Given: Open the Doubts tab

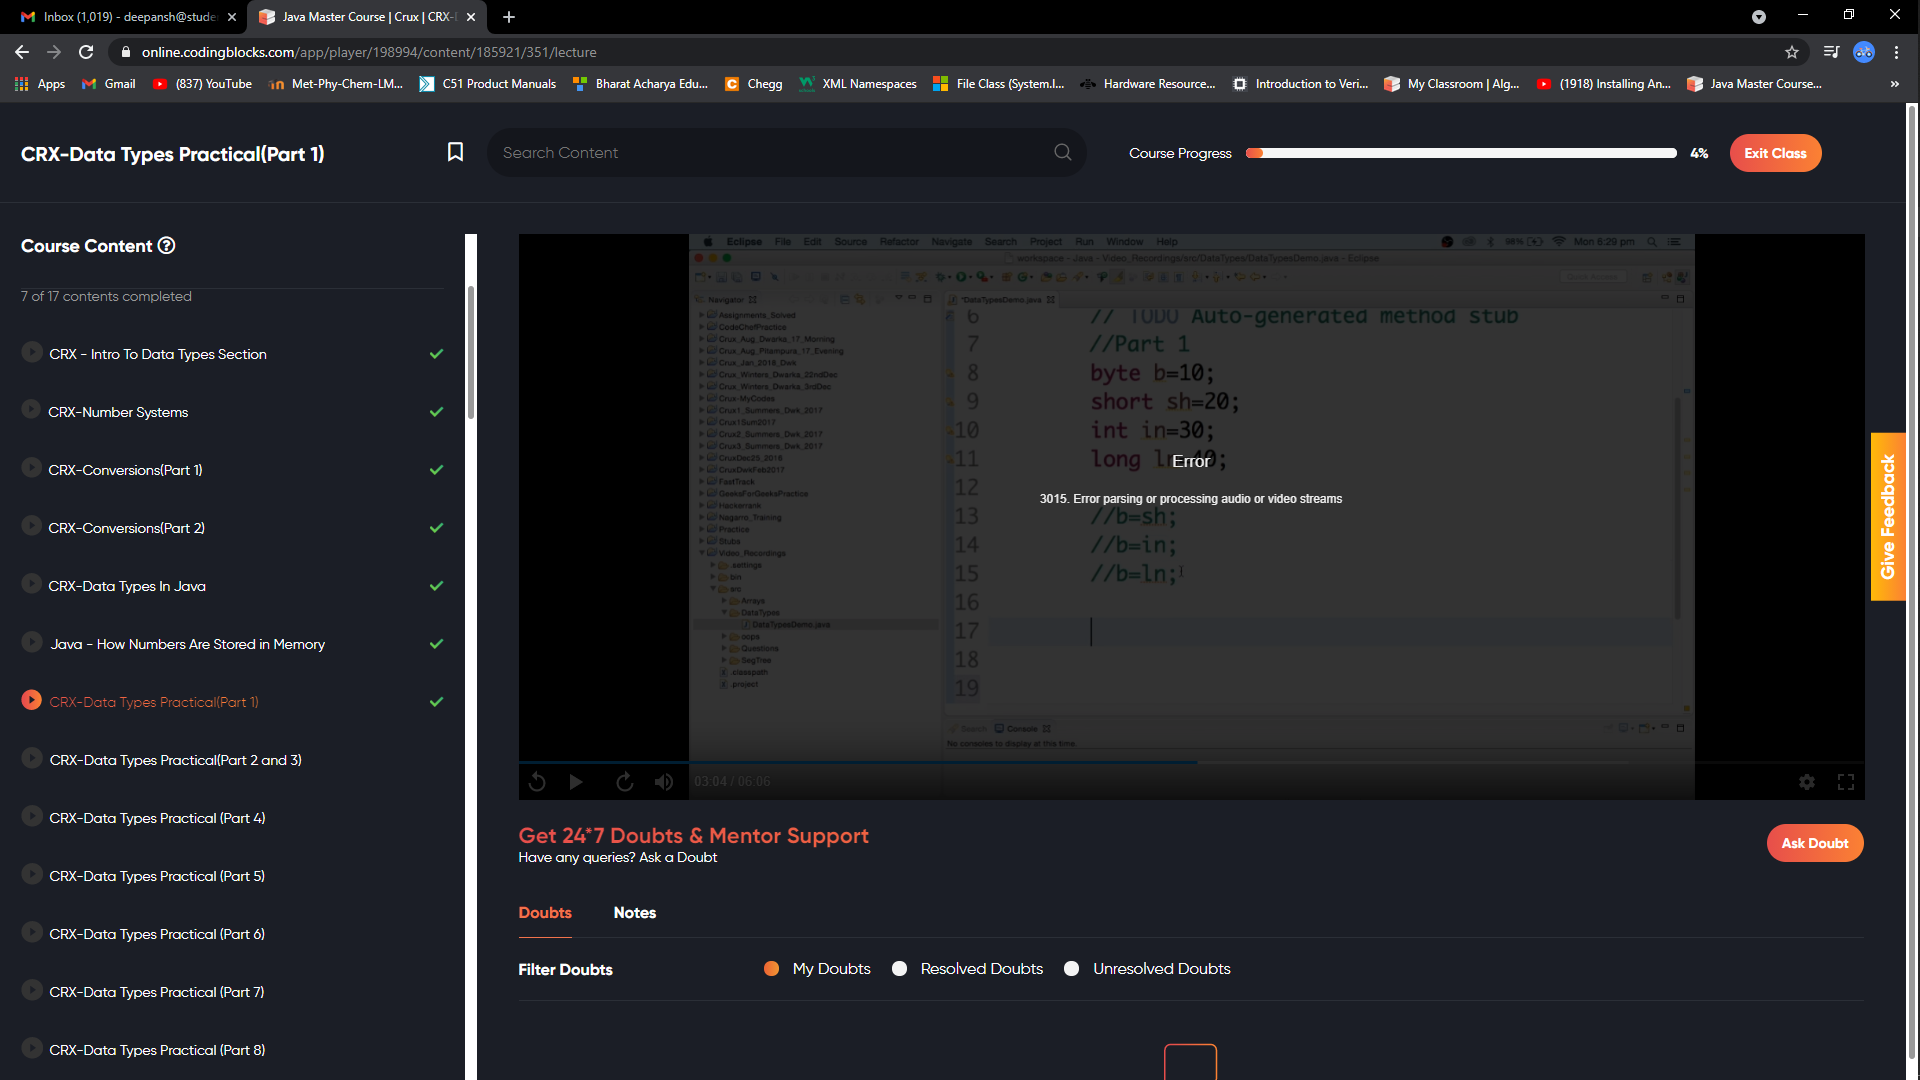Looking at the screenshot, I should click(545, 912).
